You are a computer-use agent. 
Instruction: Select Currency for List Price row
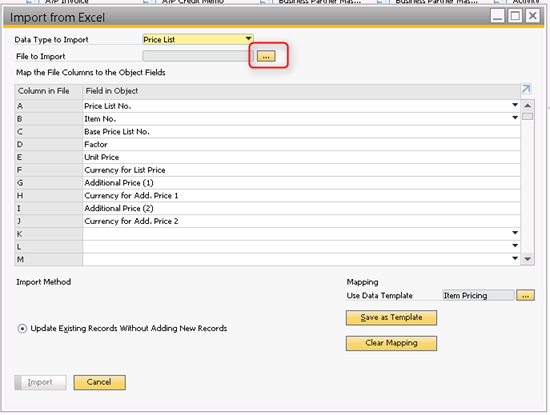(x=301, y=170)
